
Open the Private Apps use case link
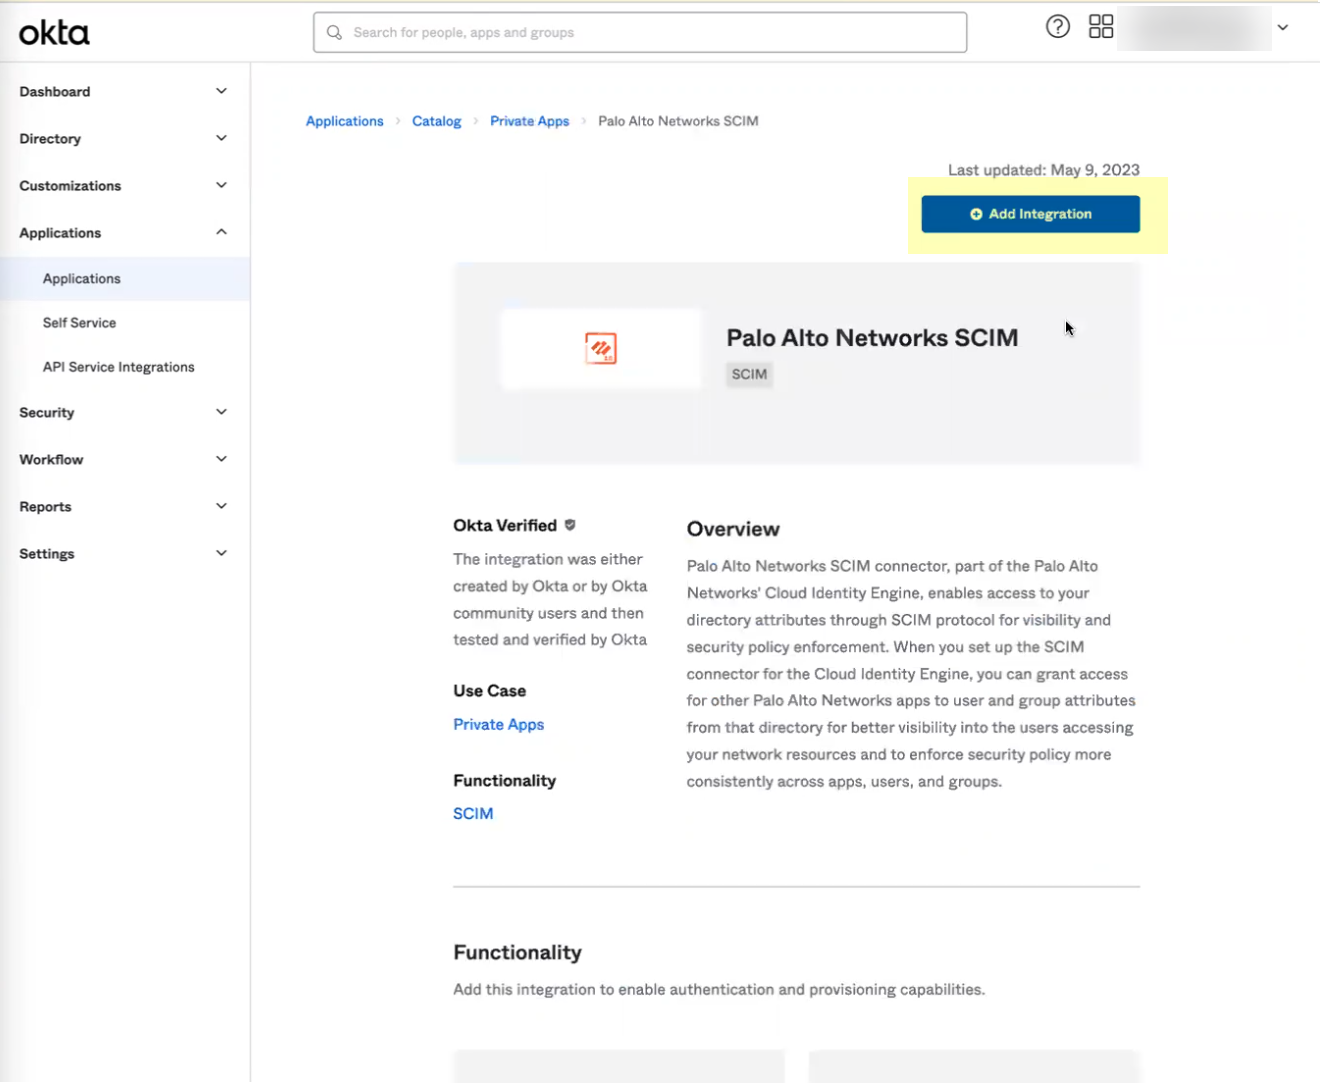498,724
